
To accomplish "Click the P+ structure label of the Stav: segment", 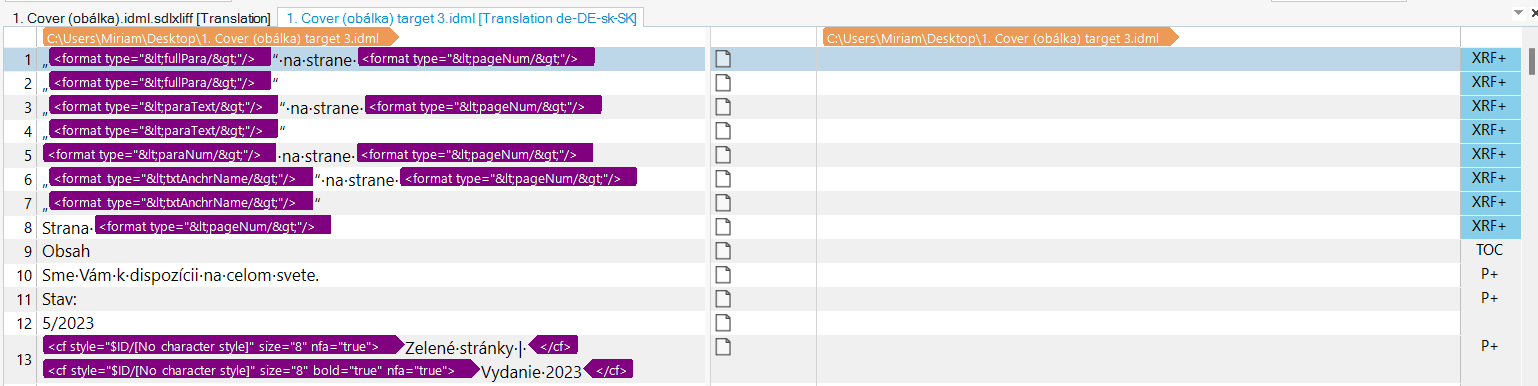I will (1489, 298).
